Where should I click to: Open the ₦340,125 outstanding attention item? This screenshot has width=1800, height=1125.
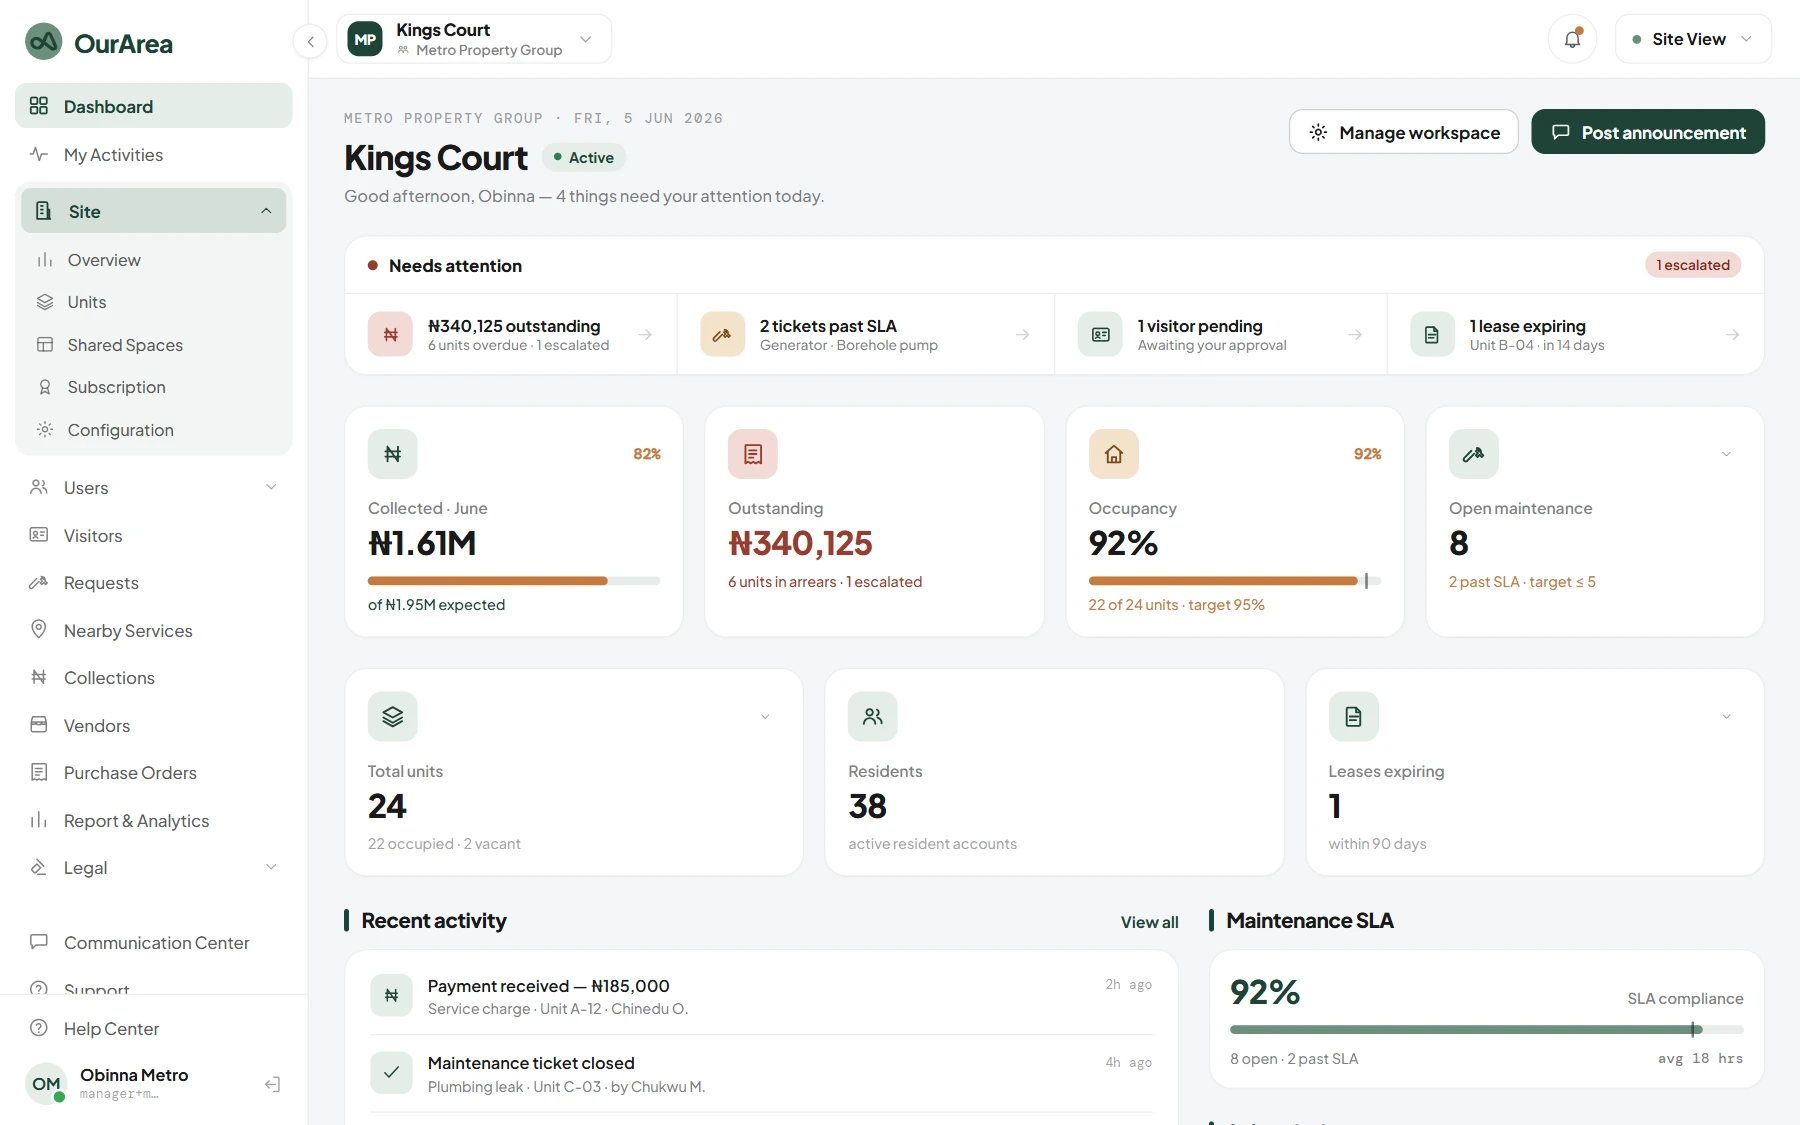tap(511, 334)
